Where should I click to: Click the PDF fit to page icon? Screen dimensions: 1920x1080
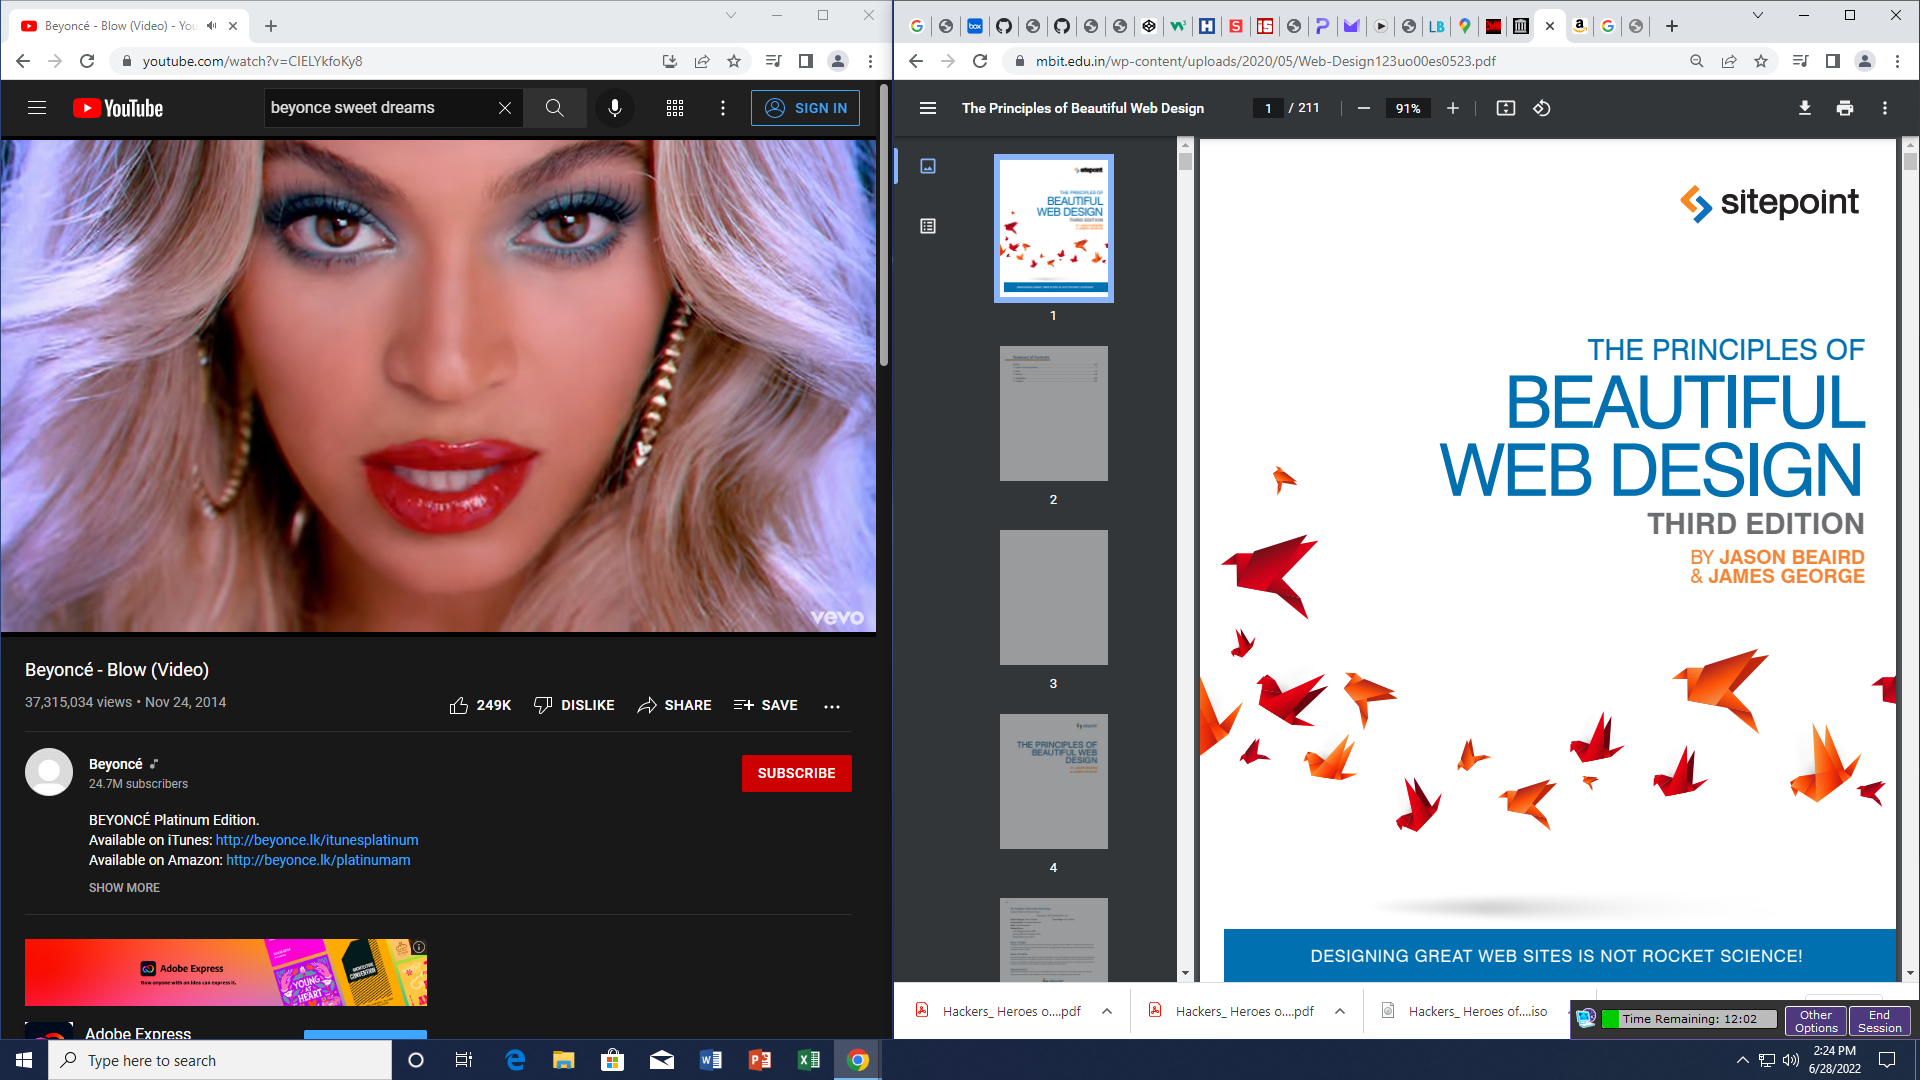coord(1505,108)
